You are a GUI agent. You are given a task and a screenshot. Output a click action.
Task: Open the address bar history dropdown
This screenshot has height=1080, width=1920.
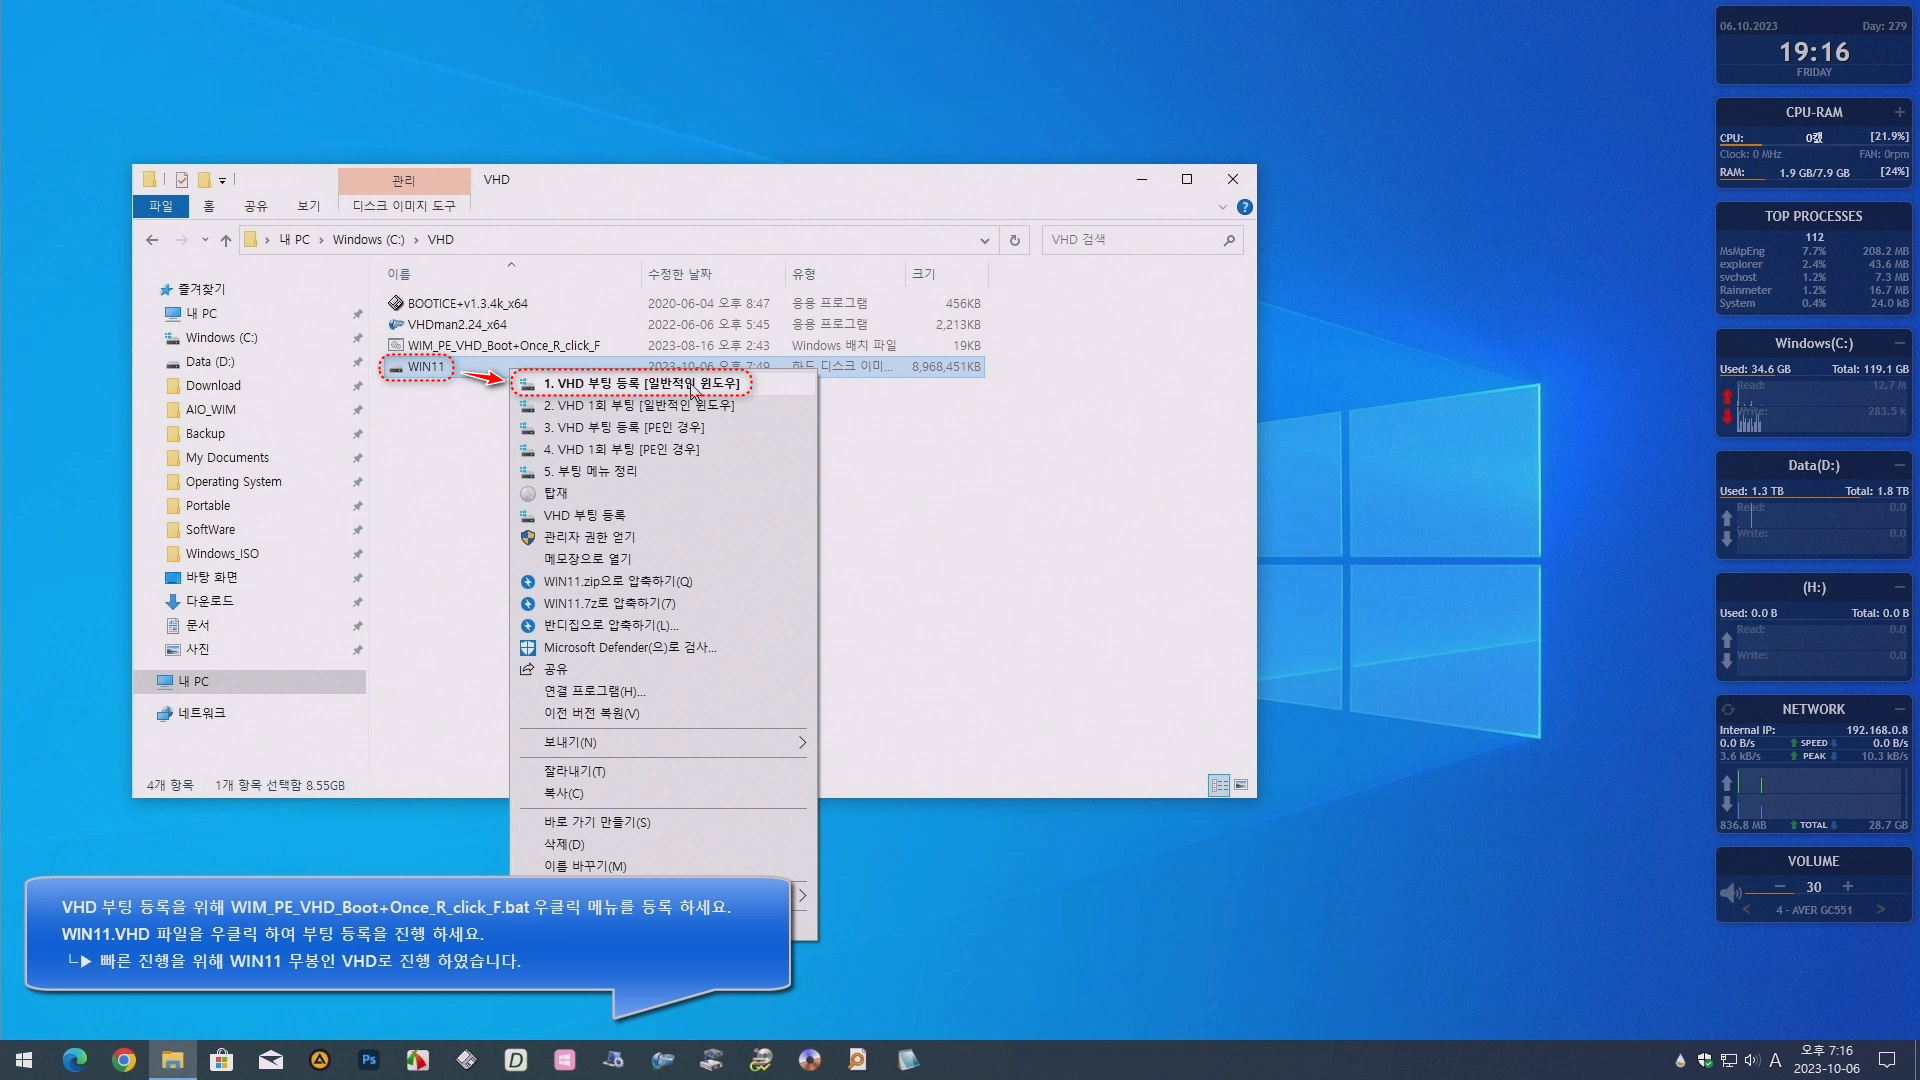click(x=985, y=240)
